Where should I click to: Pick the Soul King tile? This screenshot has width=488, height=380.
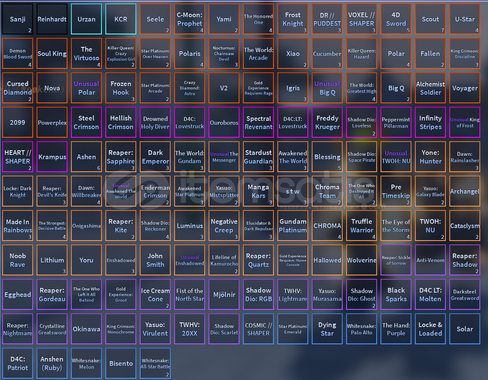click(52, 53)
